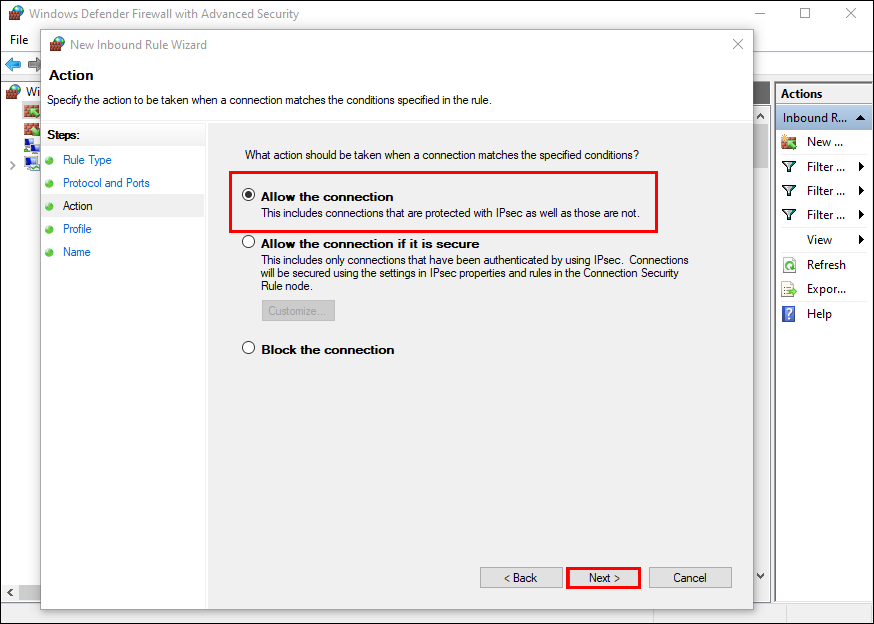Viewport: 874px width, 624px height.
Task: Go to the Protocol and Ports step
Action: pyautogui.click(x=106, y=183)
